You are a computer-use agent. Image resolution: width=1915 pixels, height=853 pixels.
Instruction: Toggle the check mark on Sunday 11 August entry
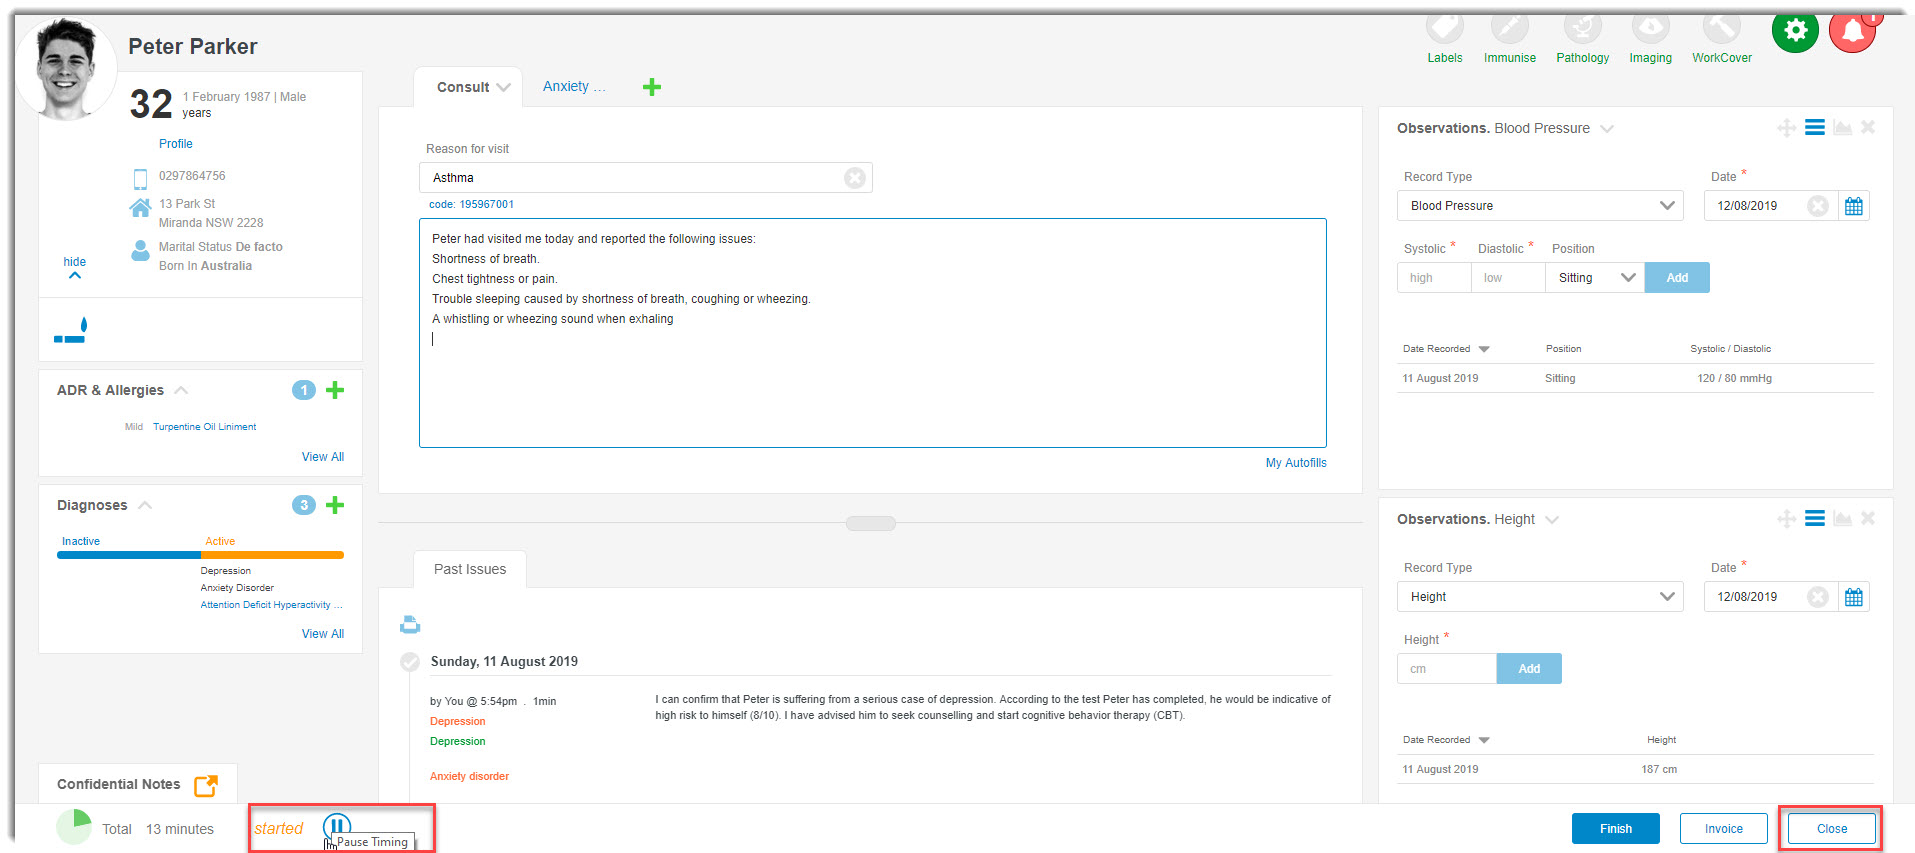410,662
